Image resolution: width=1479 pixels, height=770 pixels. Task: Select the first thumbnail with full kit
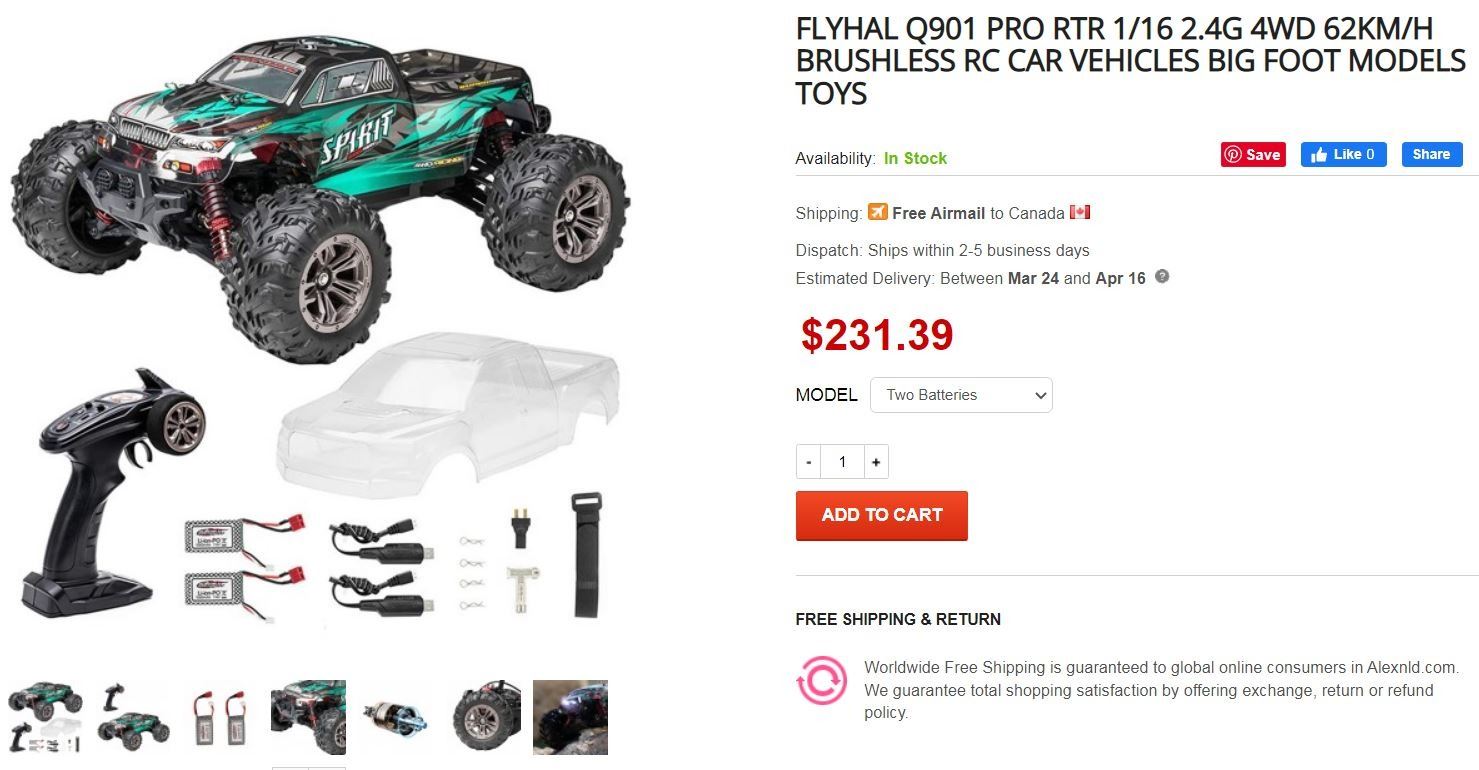click(45, 718)
